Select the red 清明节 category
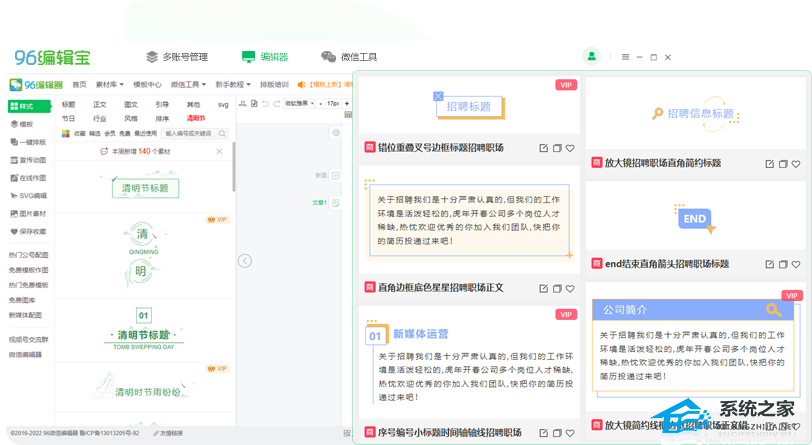Screen dimensions: 812x445 196,118
